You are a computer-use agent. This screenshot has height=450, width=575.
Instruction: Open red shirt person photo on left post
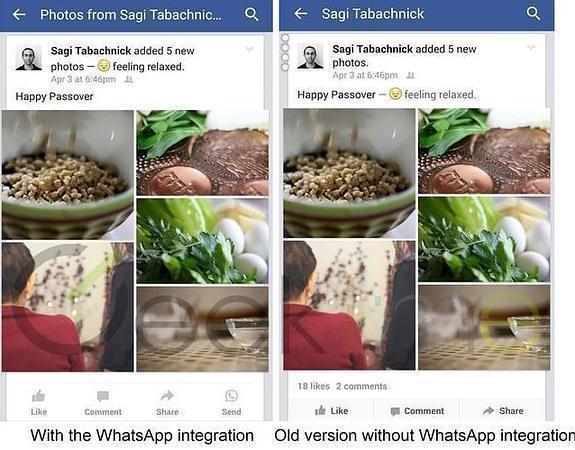(68, 307)
